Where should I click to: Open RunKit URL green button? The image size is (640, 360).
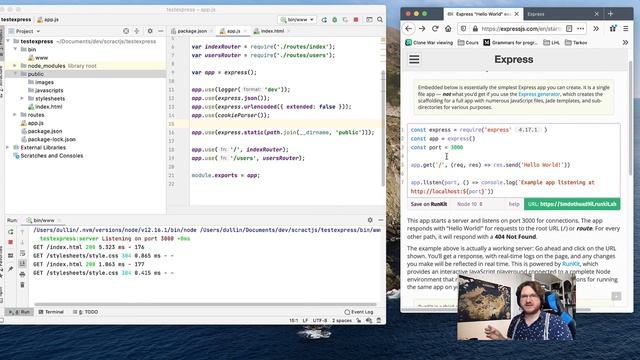tap(572, 204)
